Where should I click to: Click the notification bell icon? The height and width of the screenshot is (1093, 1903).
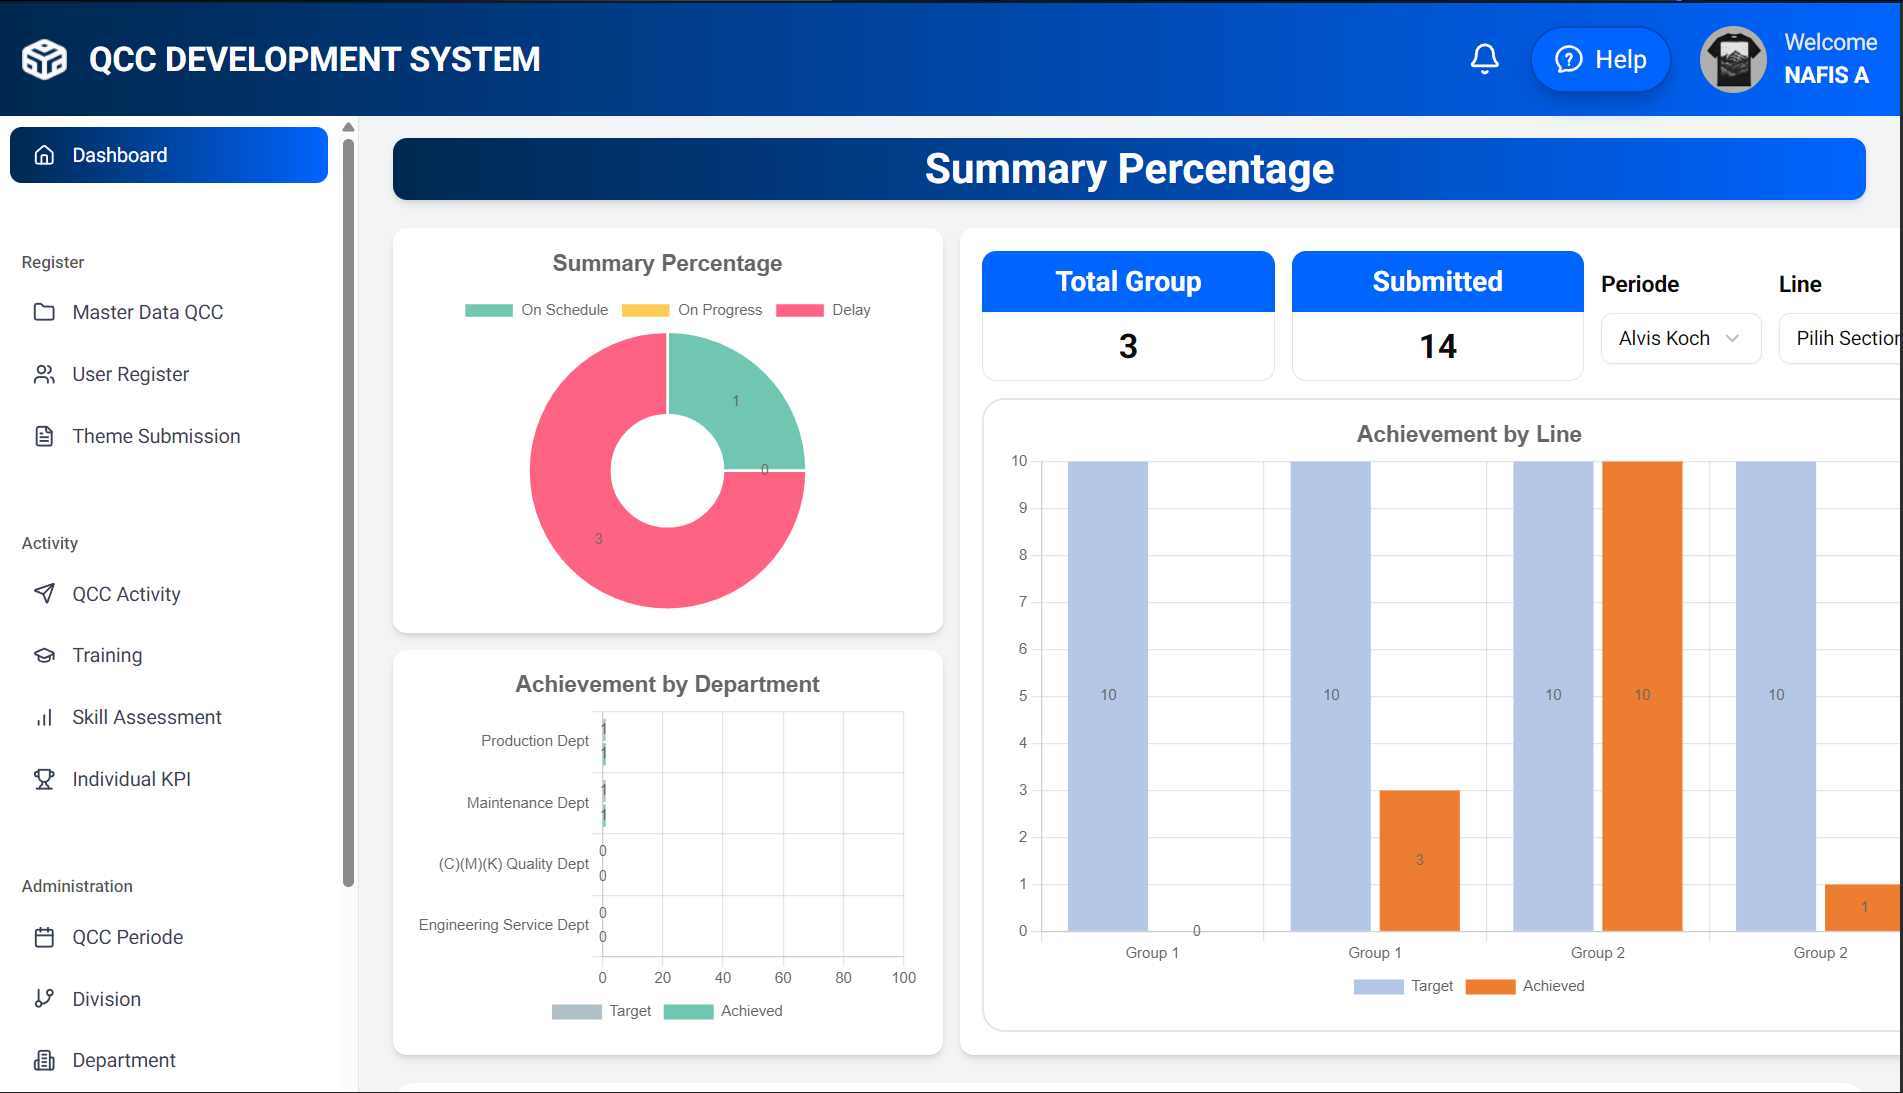click(x=1484, y=59)
